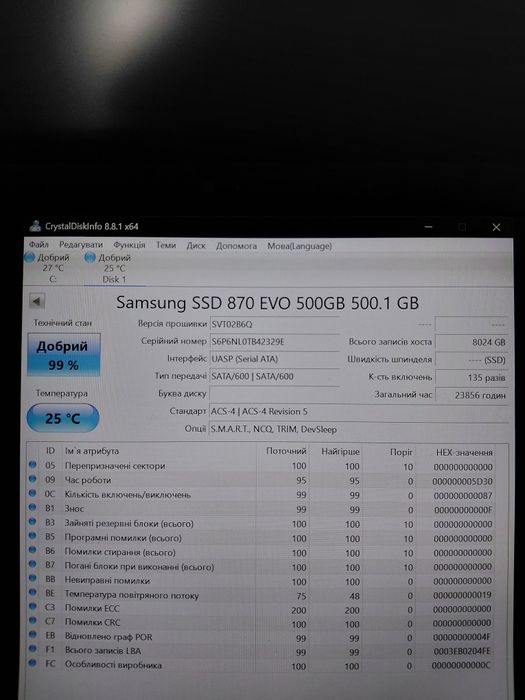This screenshot has width=525, height=700.
Task: Click status dot of attribute BE row
Action: click(x=32, y=593)
